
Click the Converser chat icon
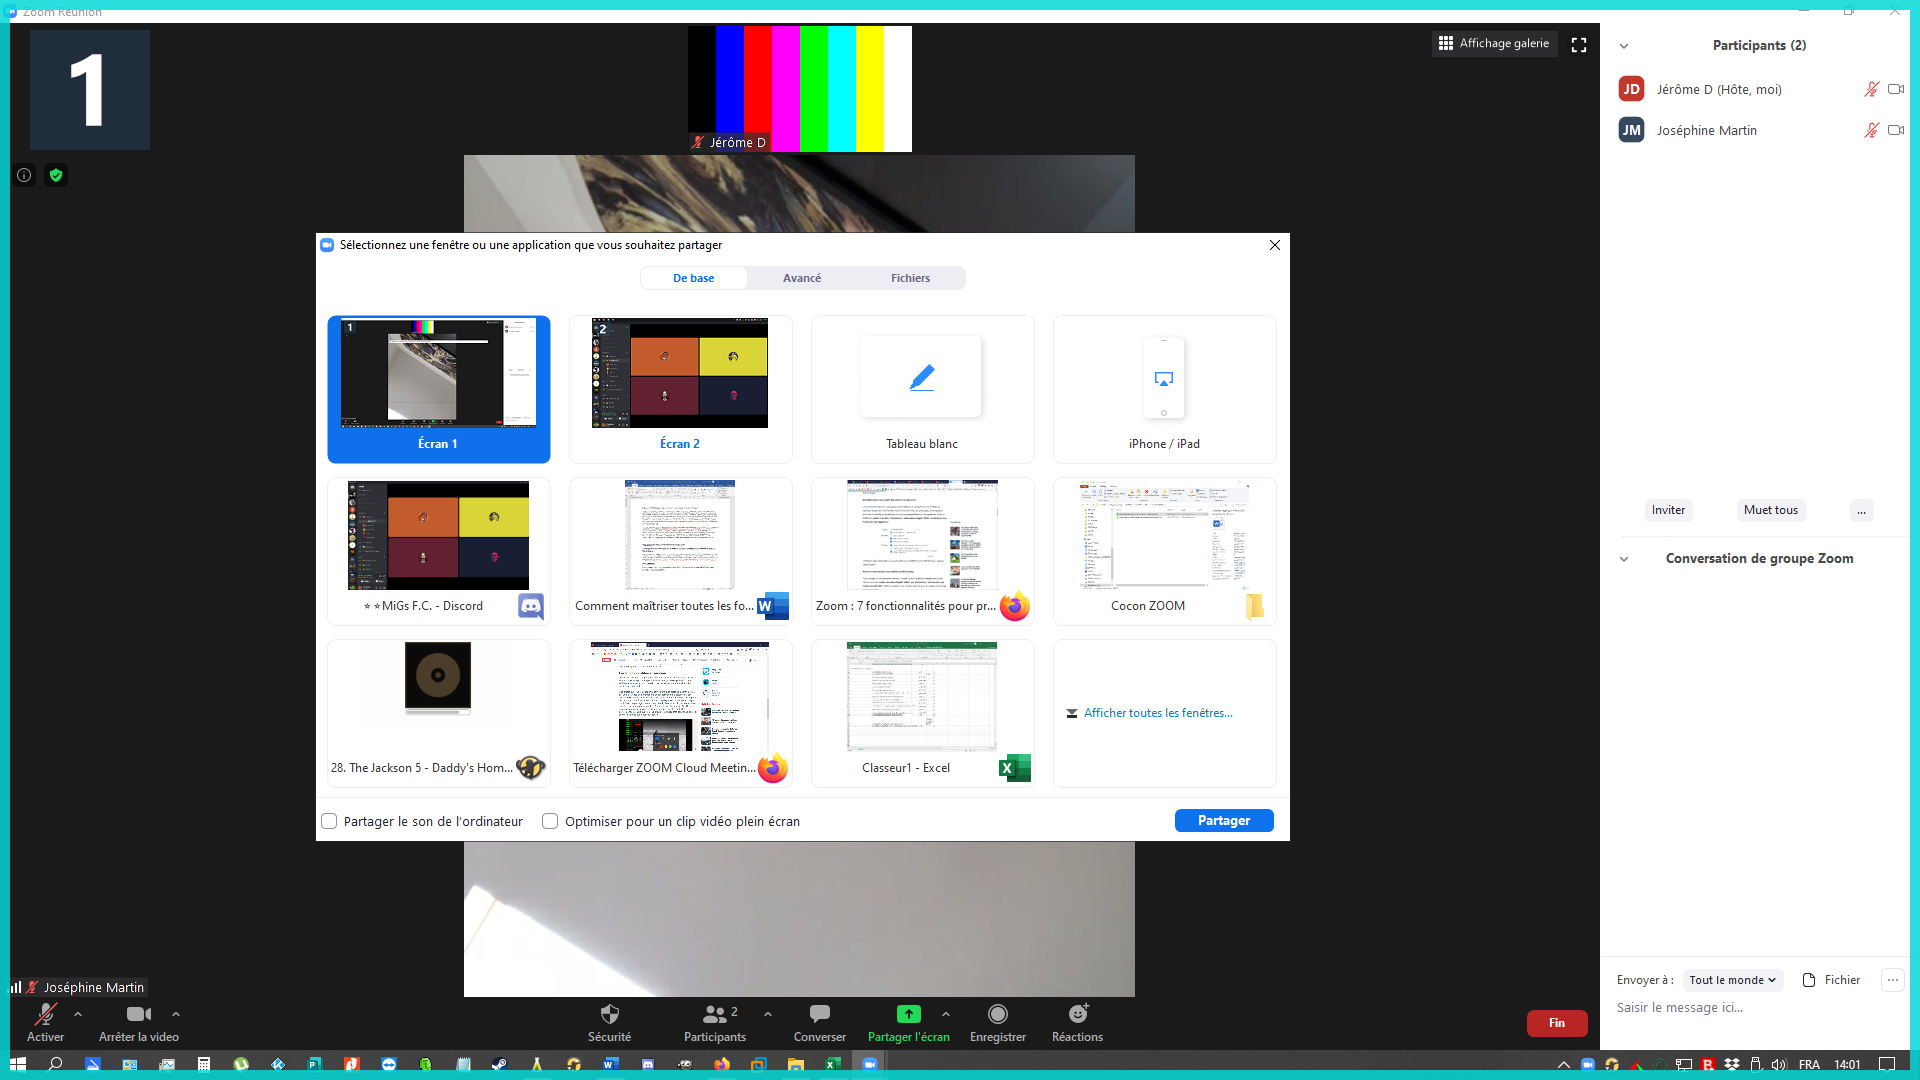pyautogui.click(x=819, y=1014)
